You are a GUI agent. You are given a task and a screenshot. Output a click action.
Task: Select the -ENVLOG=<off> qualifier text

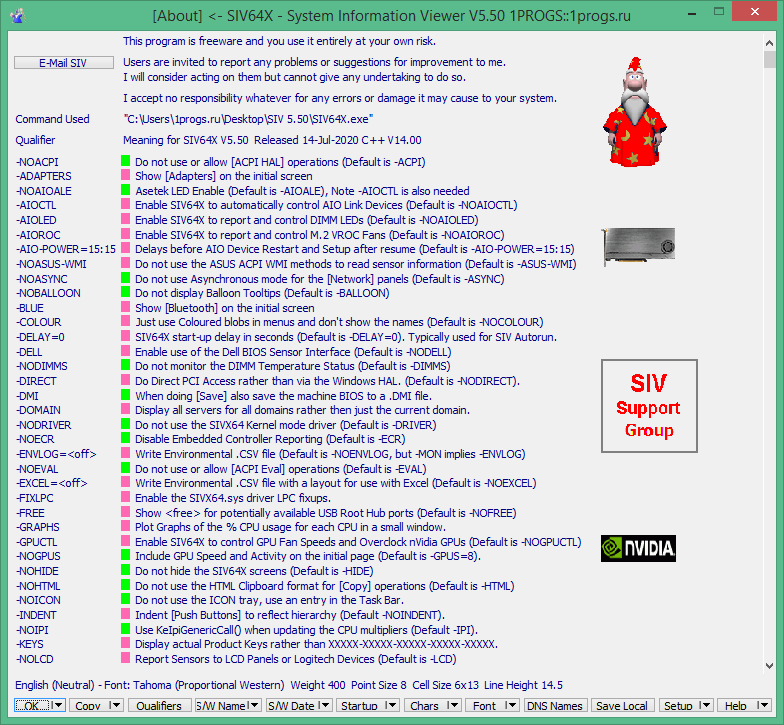pos(56,454)
